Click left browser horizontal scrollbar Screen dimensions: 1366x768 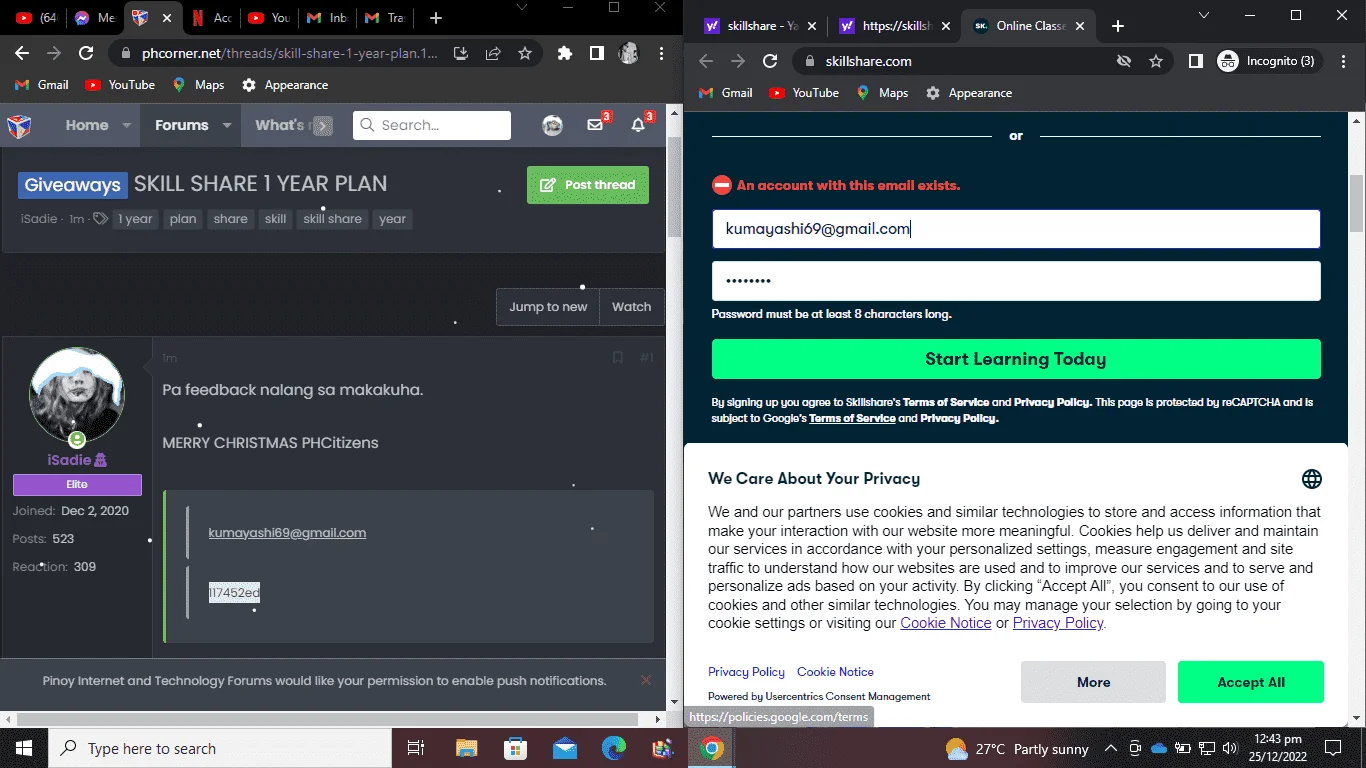(x=329, y=718)
